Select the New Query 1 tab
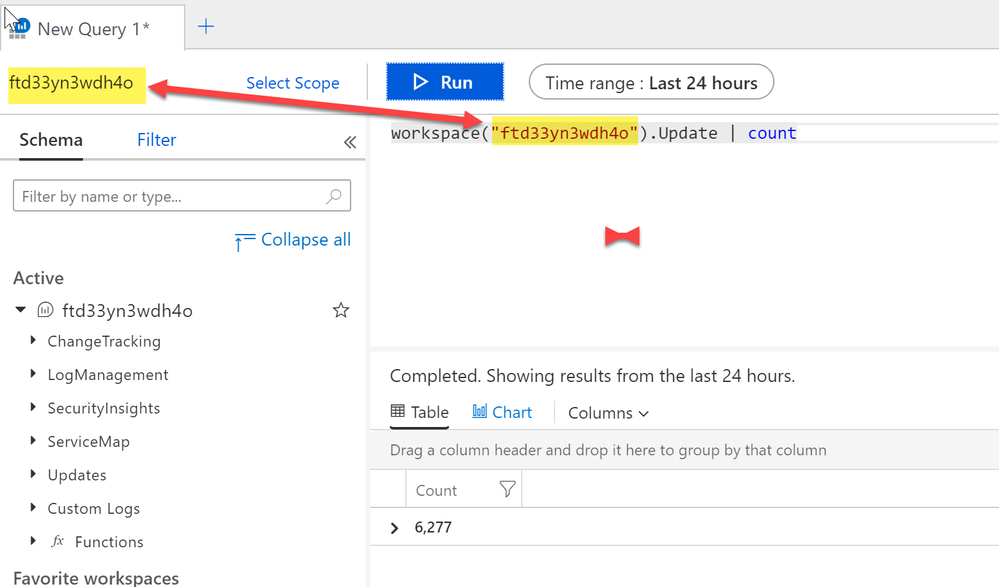The image size is (999, 587). tap(93, 28)
